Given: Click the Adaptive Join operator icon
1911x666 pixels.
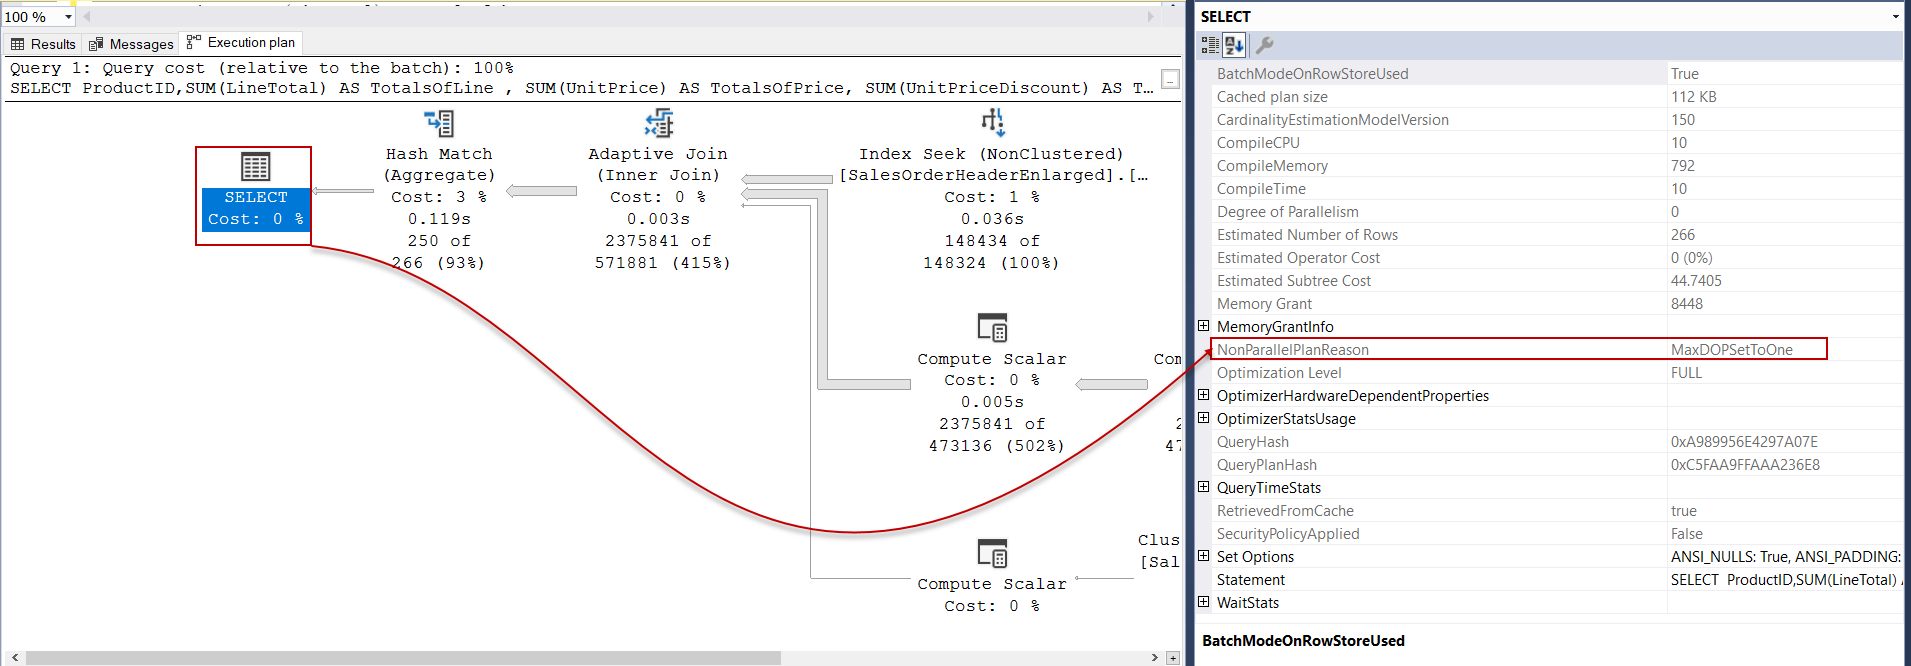Looking at the screenshot, I should (x=658, y=123).
